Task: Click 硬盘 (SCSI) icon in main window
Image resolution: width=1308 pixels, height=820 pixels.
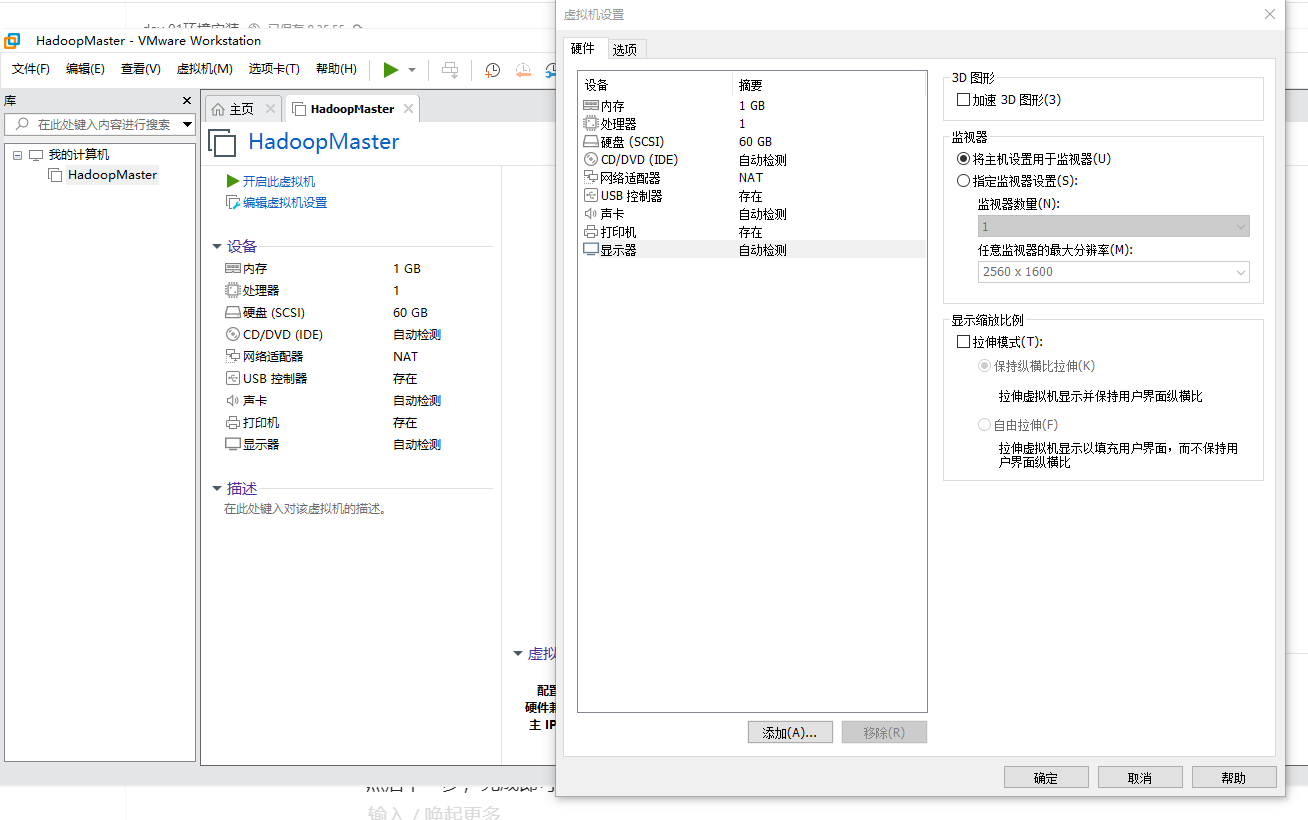Action: coord(233,313)
